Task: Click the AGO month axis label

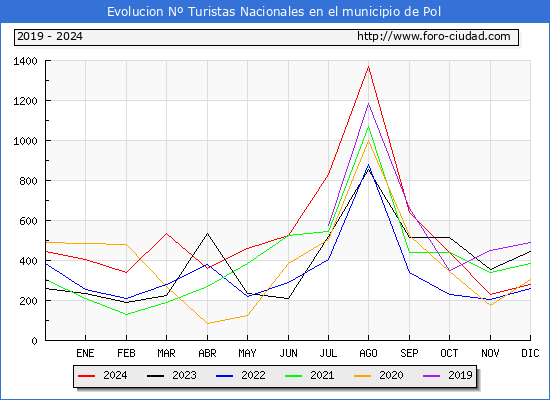Action: (x=368, y=353)
